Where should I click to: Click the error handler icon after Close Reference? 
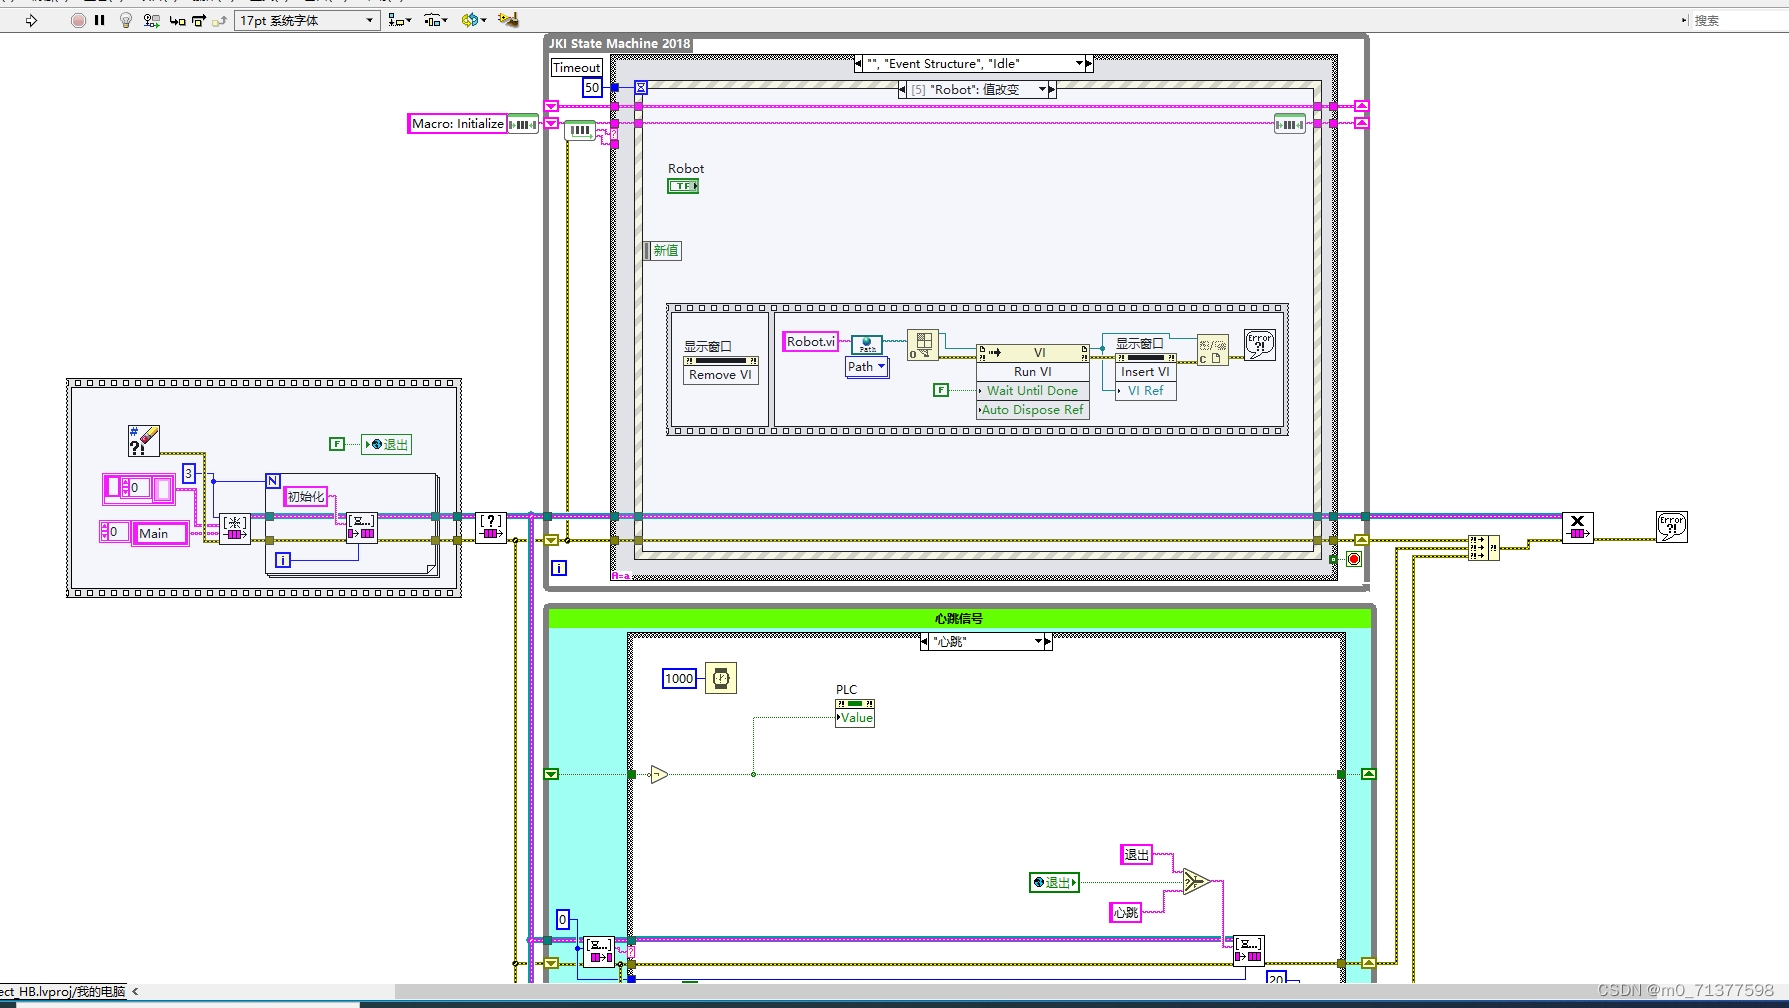pos(1259,345)
